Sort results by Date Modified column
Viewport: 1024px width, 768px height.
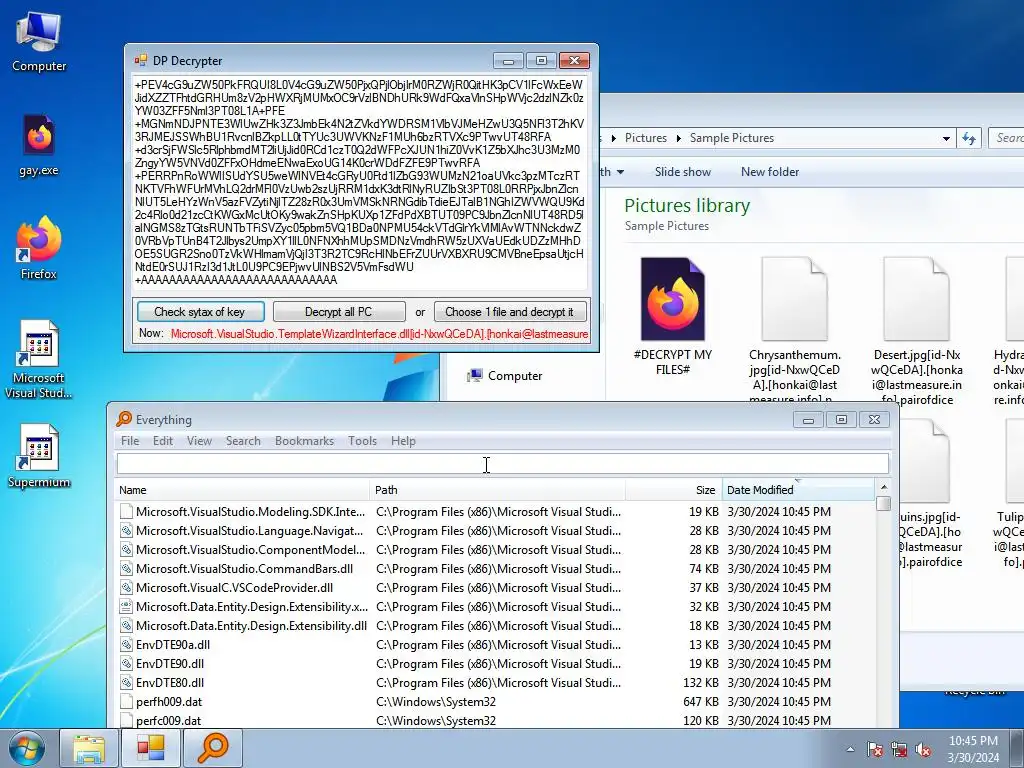tap(797, 490)
